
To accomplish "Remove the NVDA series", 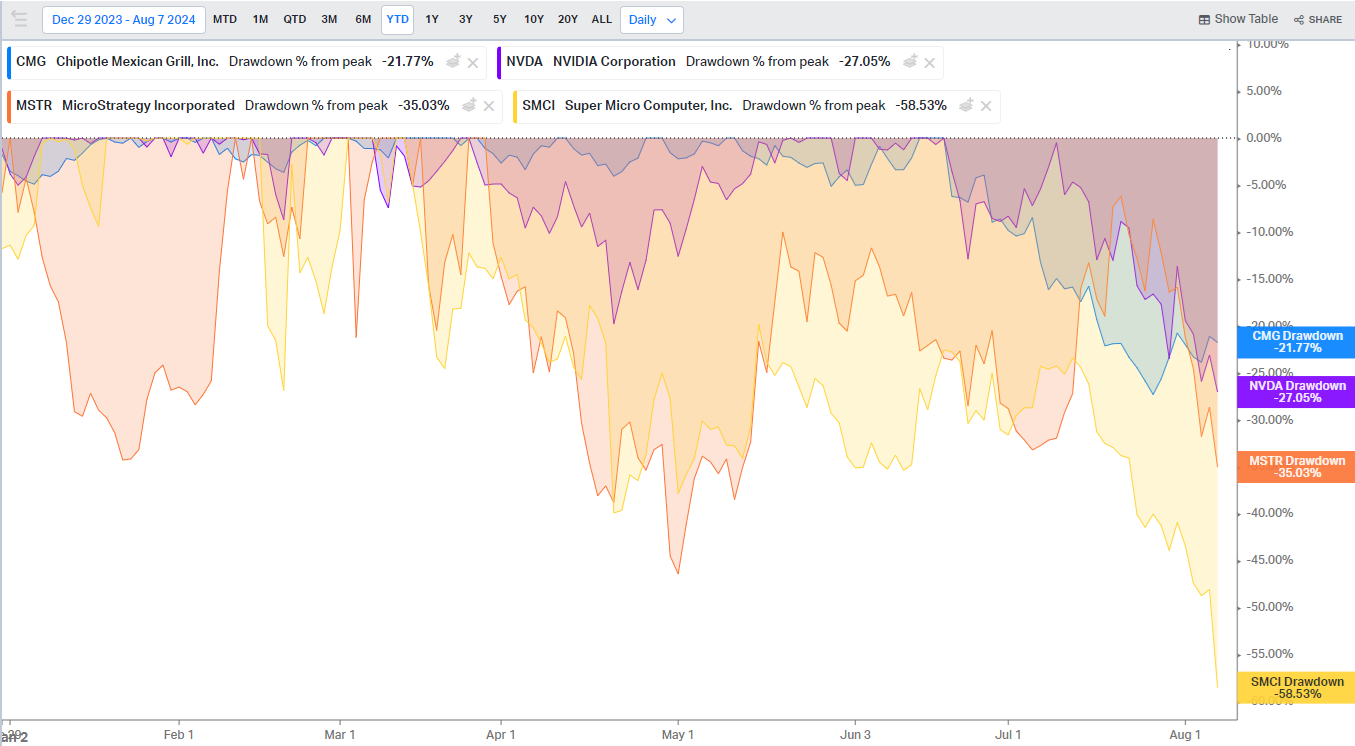I will 930,63.
